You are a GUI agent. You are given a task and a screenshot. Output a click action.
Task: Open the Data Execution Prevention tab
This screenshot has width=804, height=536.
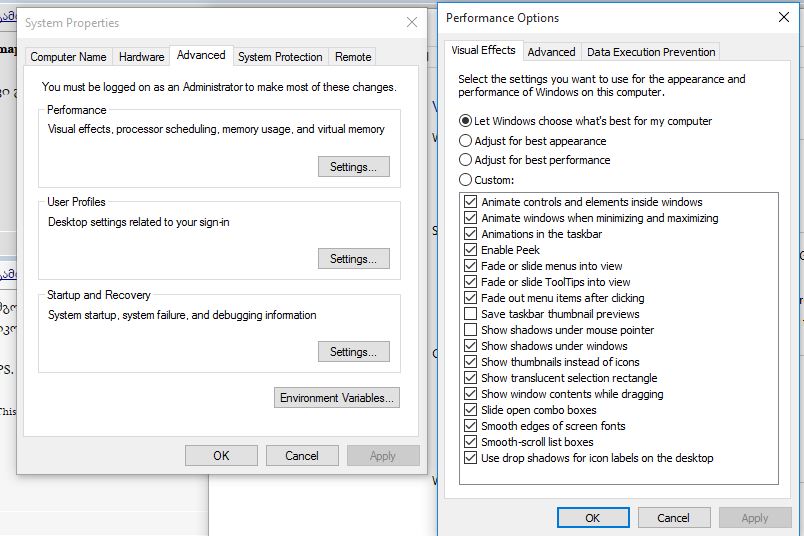651,52
